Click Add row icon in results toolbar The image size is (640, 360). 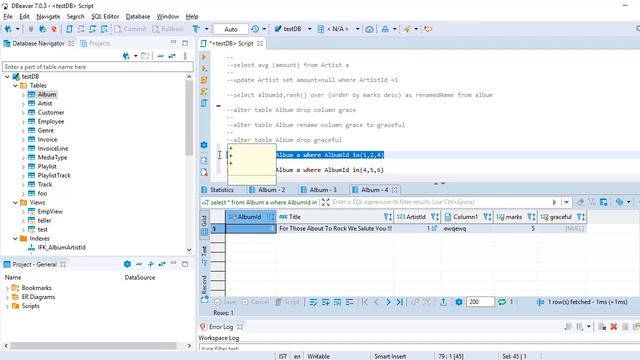(x=325, y=302)
